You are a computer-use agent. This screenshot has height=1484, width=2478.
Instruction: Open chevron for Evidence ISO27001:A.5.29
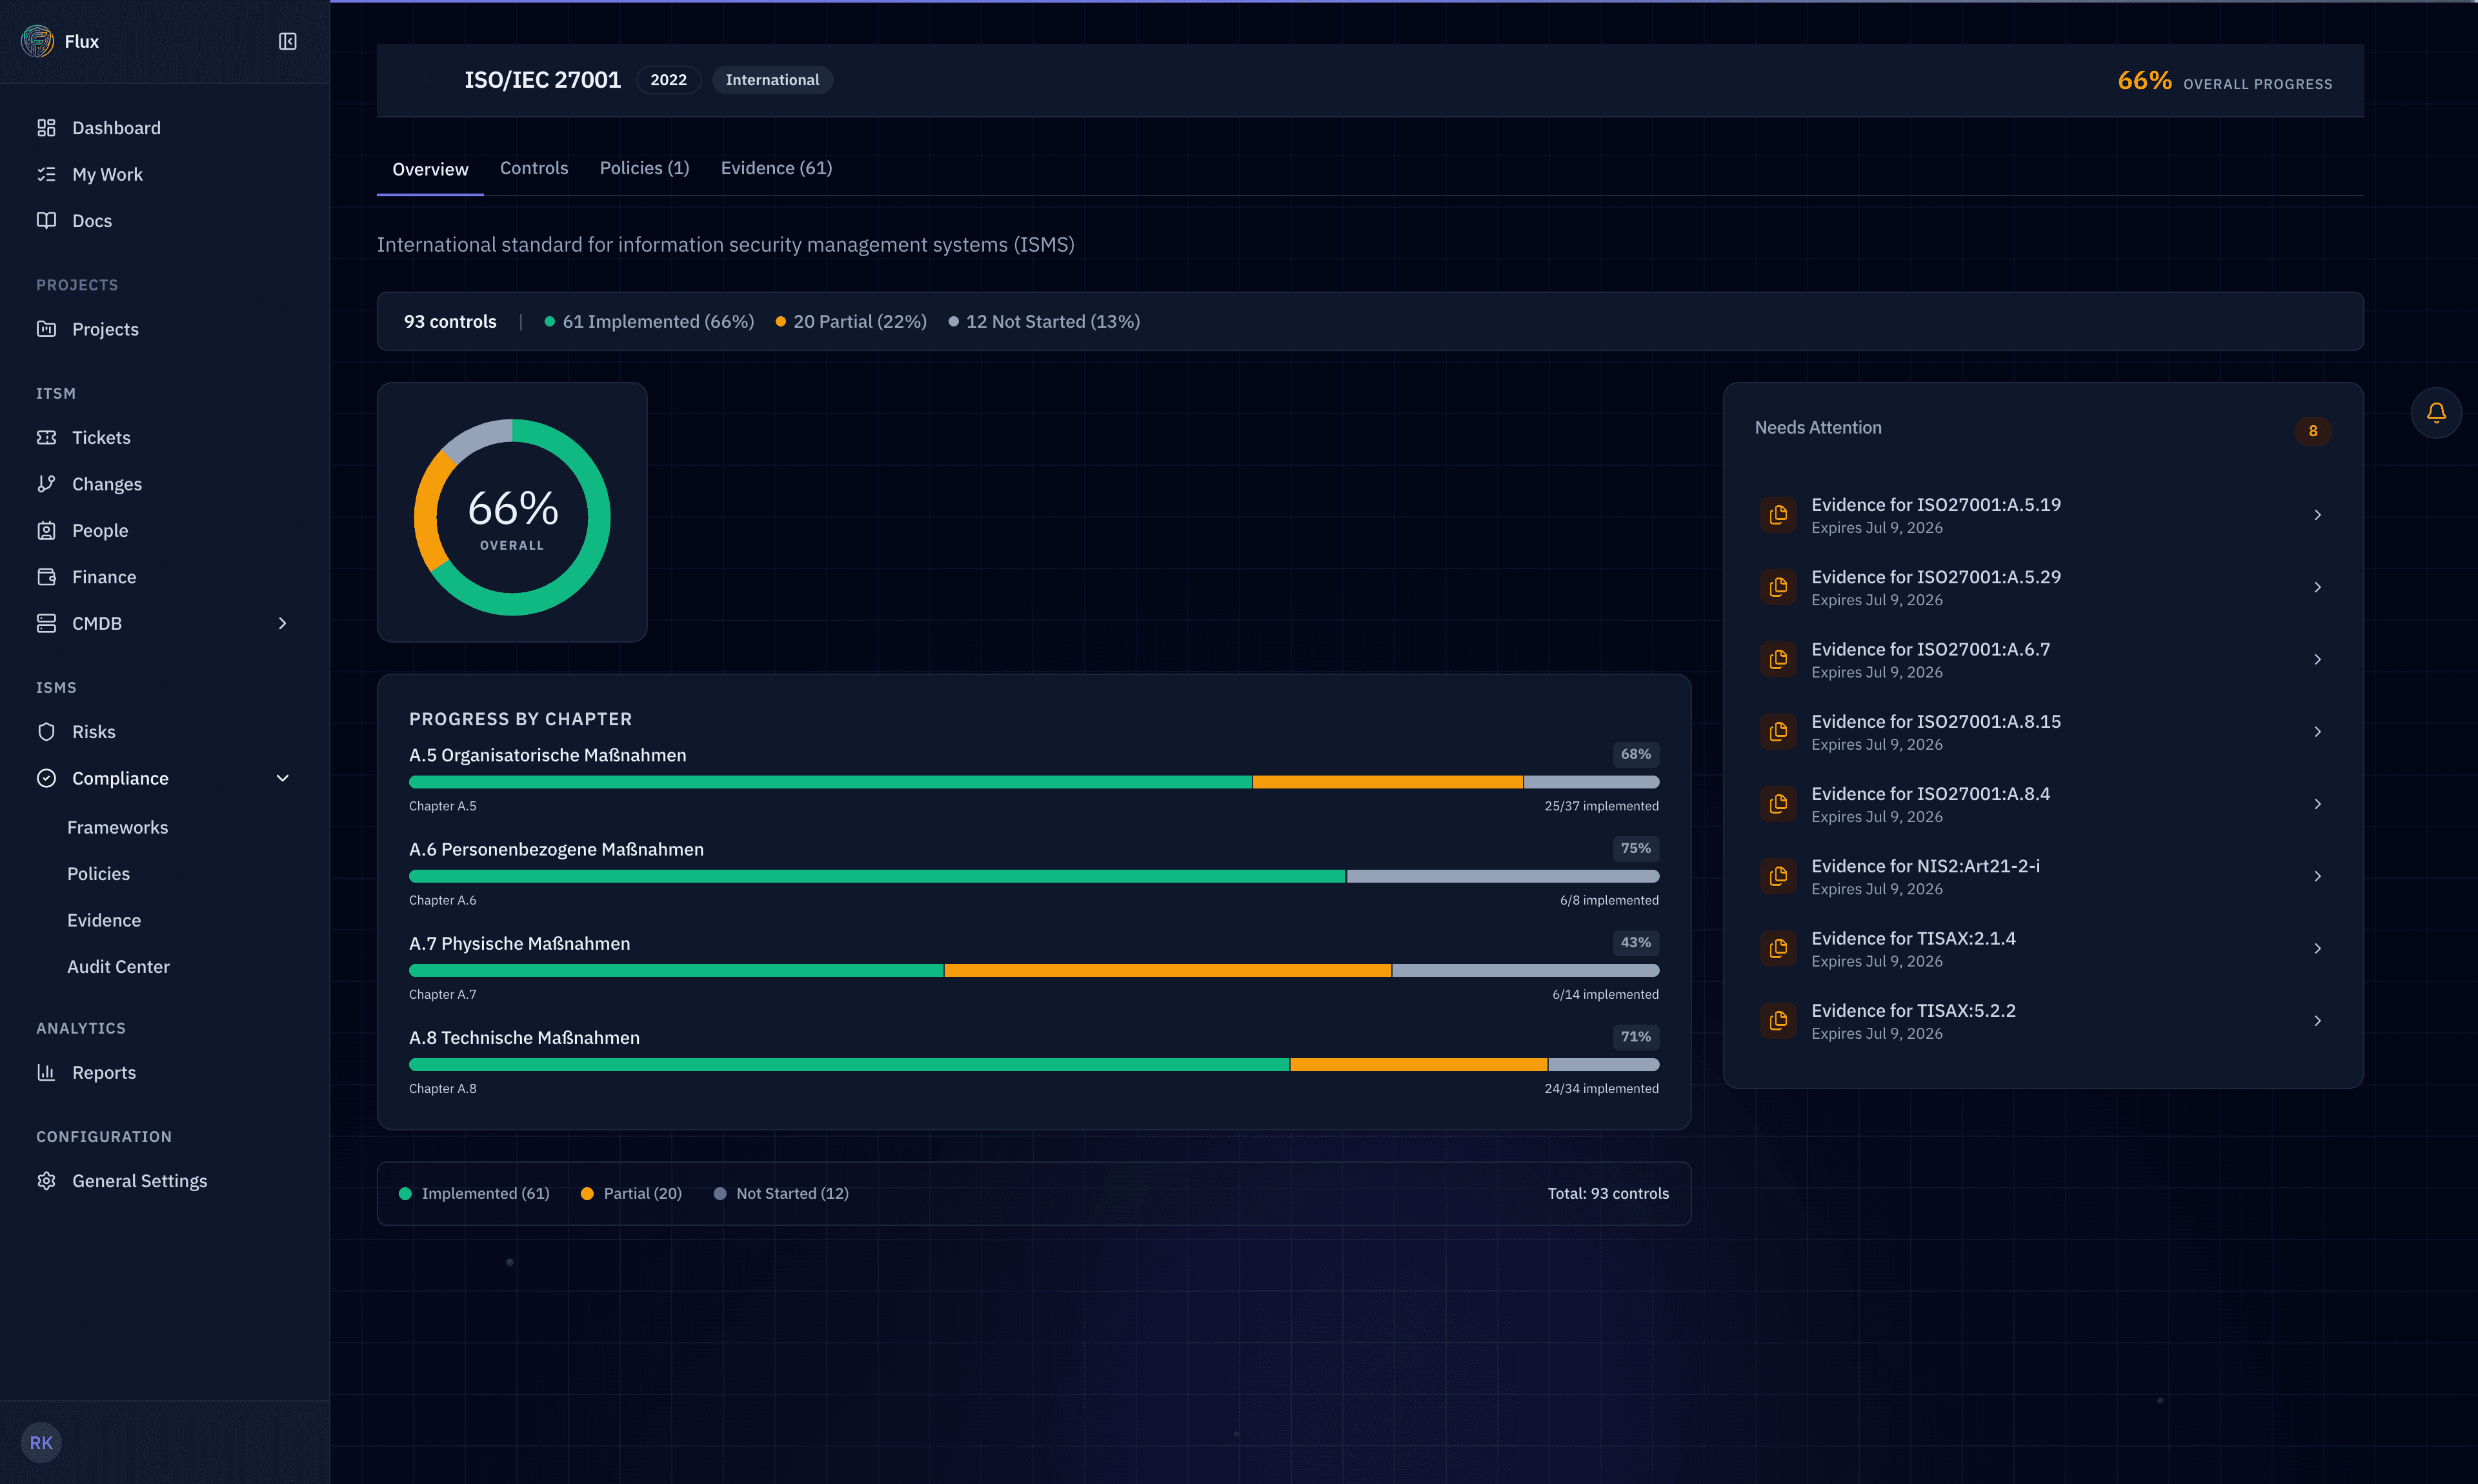coord(2317,587)
